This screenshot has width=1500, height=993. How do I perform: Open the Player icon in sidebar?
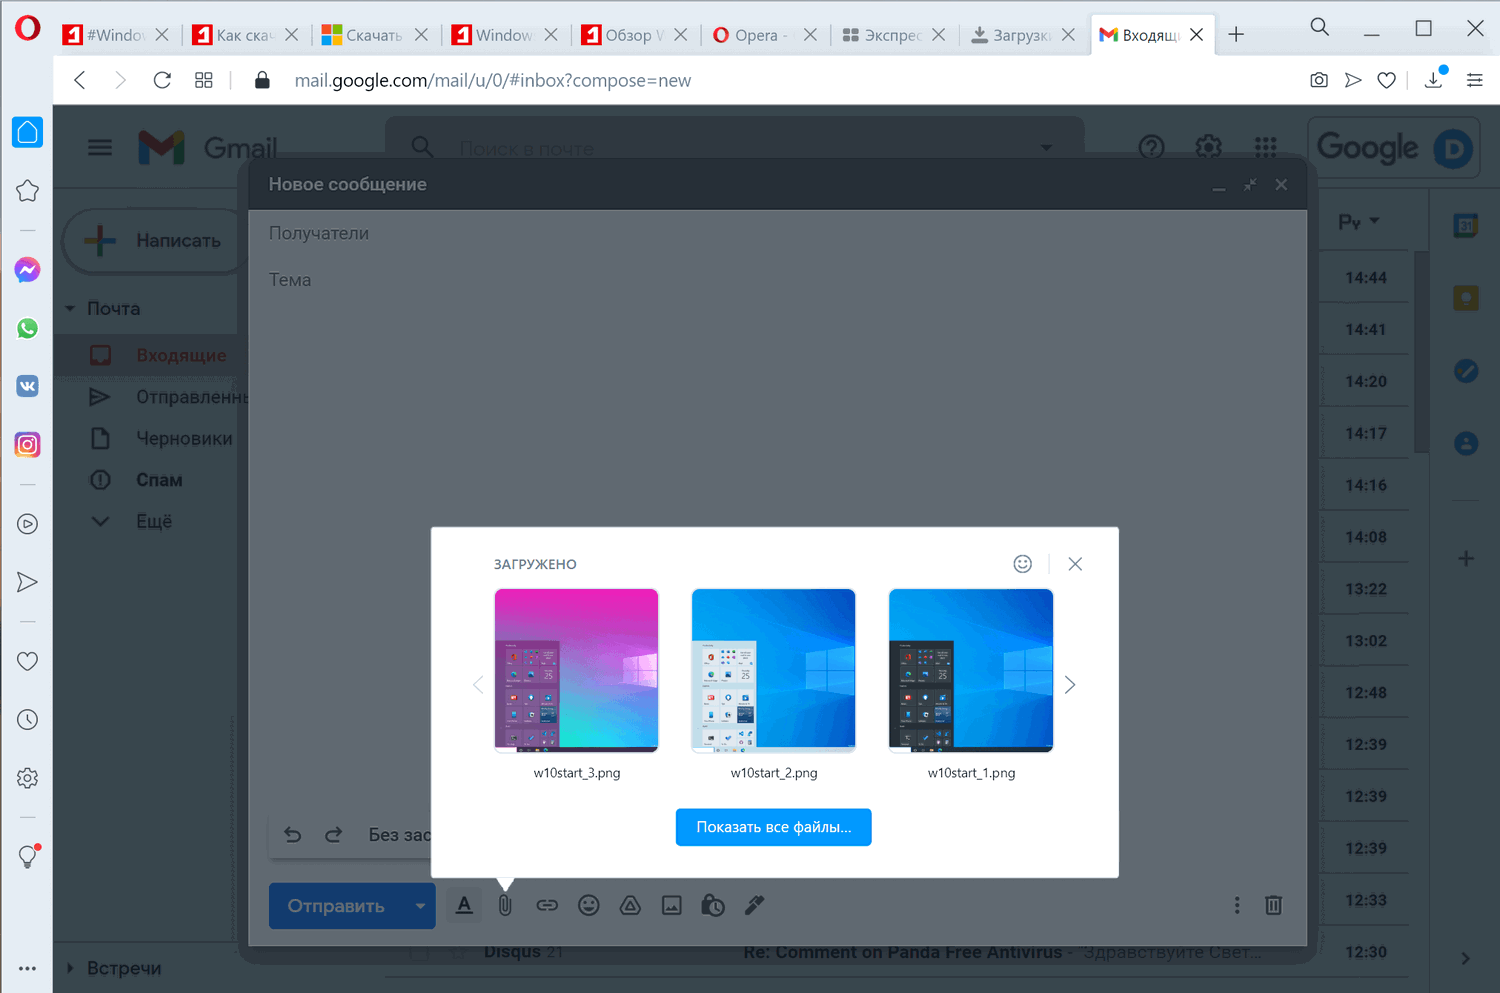click(x=27, y=524)
